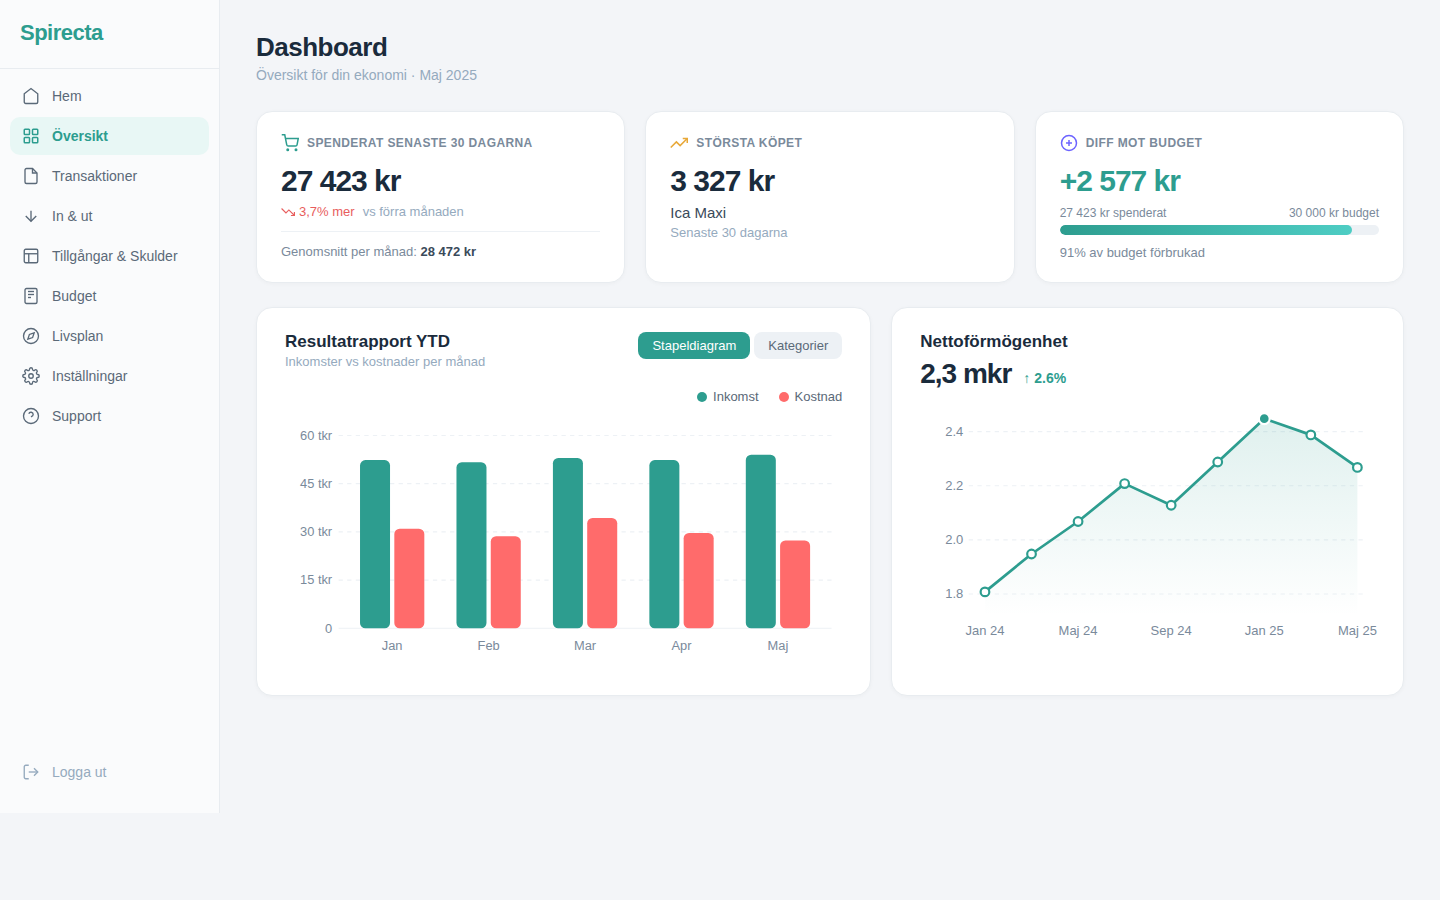Viewport: 1440px width, 900px height.
Task: Toggle Inkomst series in chart legend
Action: click(x=728, y=397)
